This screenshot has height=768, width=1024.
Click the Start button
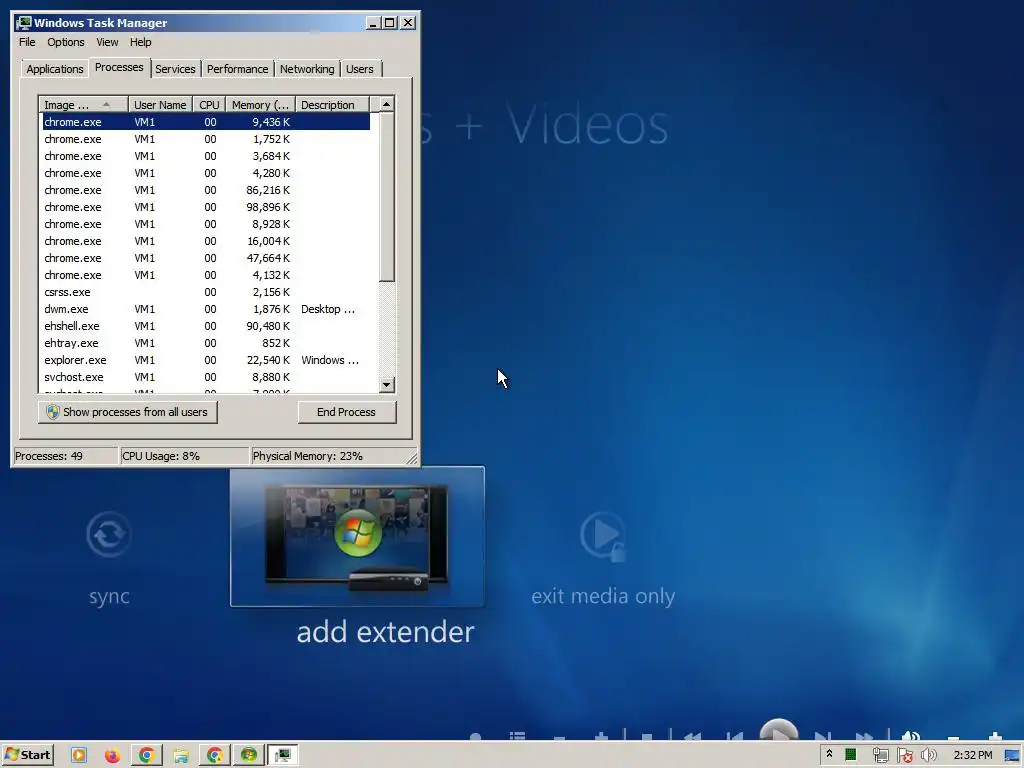[27, 755]
